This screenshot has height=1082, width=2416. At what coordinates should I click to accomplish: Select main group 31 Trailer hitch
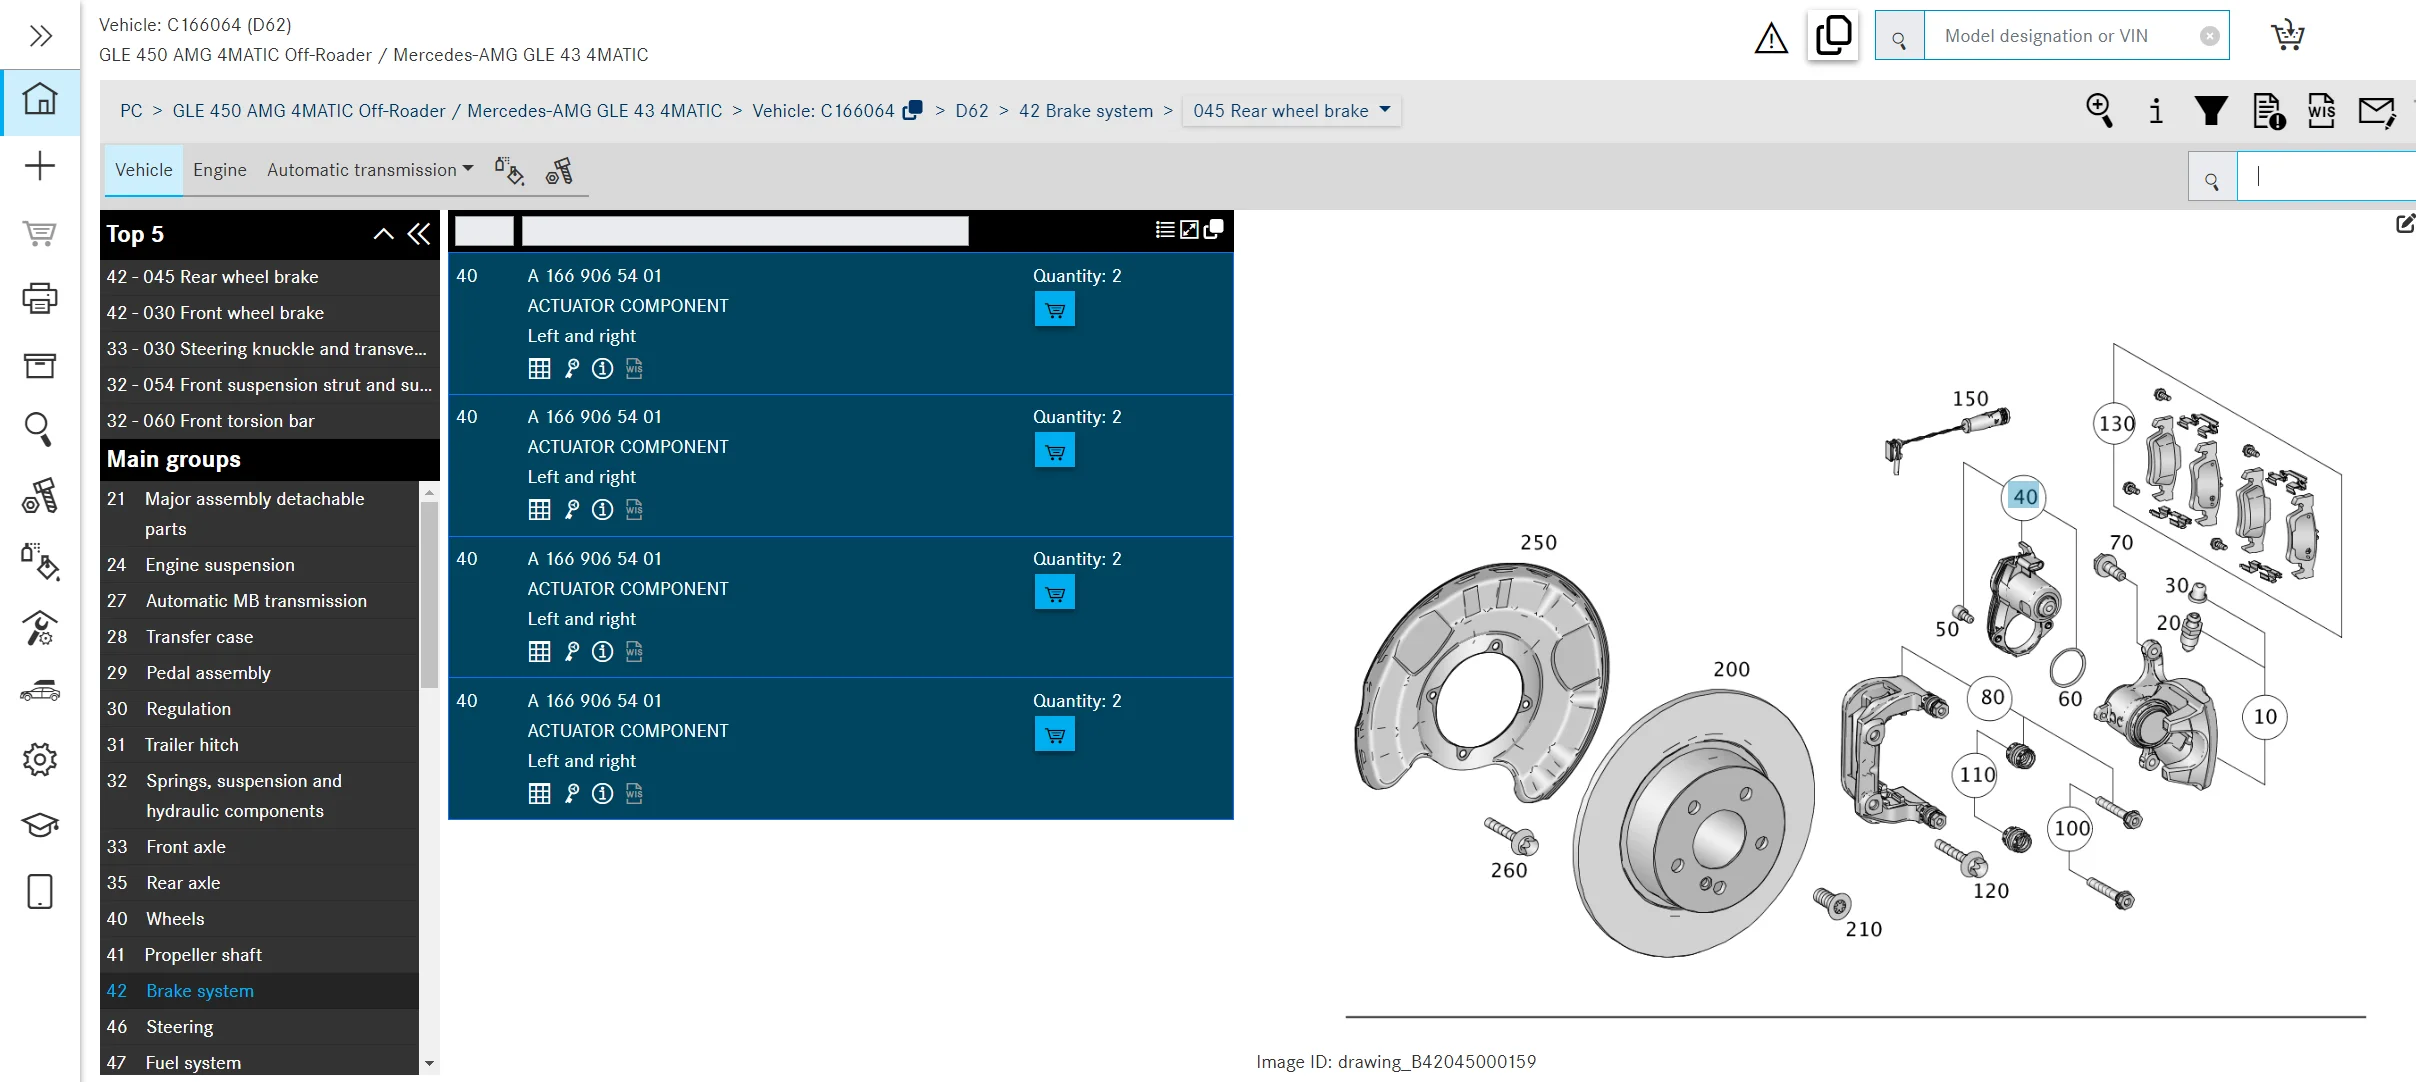(259, 745)
